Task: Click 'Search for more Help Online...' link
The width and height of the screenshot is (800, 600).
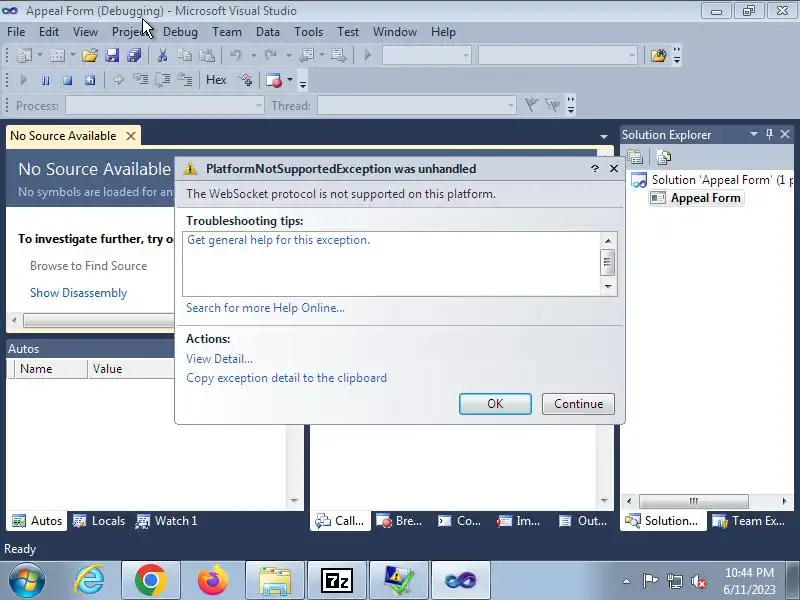Action: point(265,308)
